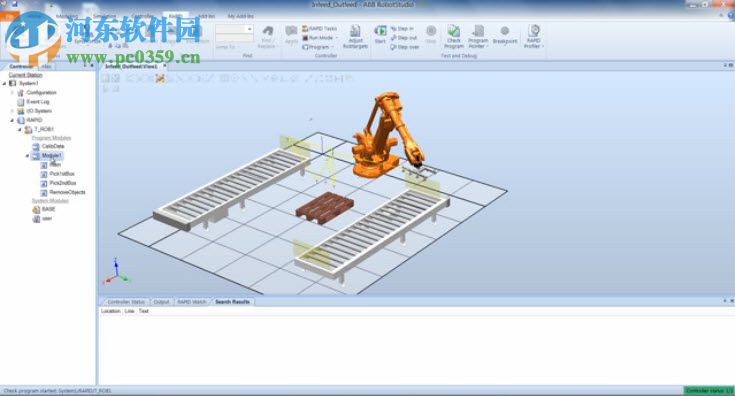
Task: Select the Infeed_Outfeed:View1 document tab
Action: click(131, 66)
